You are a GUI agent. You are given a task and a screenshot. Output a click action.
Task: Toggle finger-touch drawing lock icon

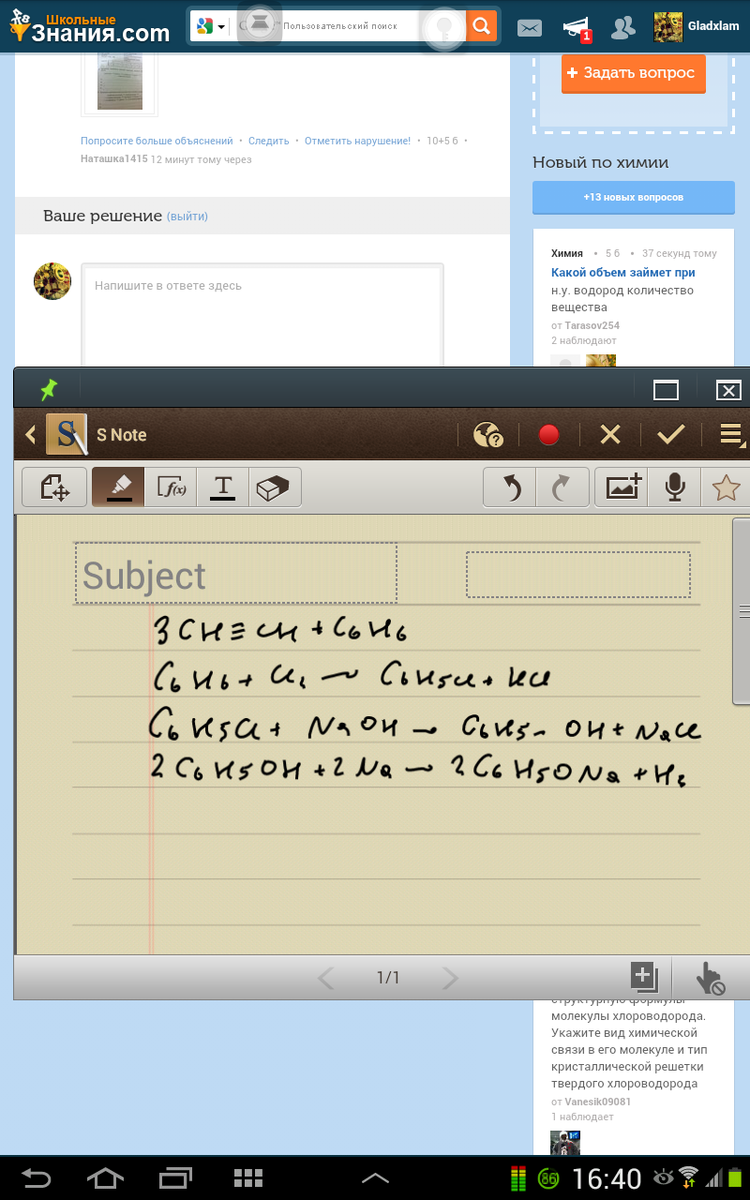(x=709, y=977)
